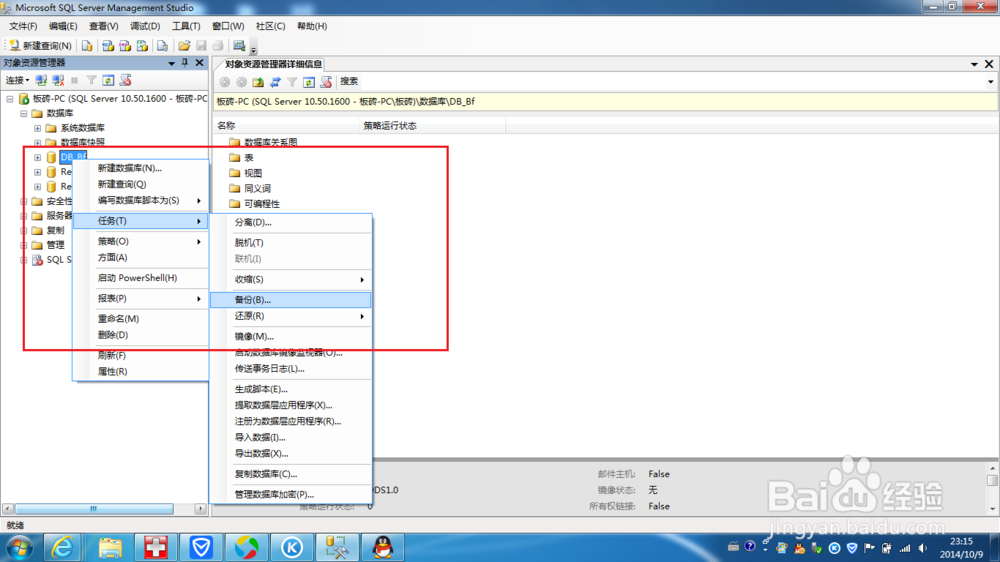Choose 导入数据(I)... in the tasks submenu

(x=291, y=438)
